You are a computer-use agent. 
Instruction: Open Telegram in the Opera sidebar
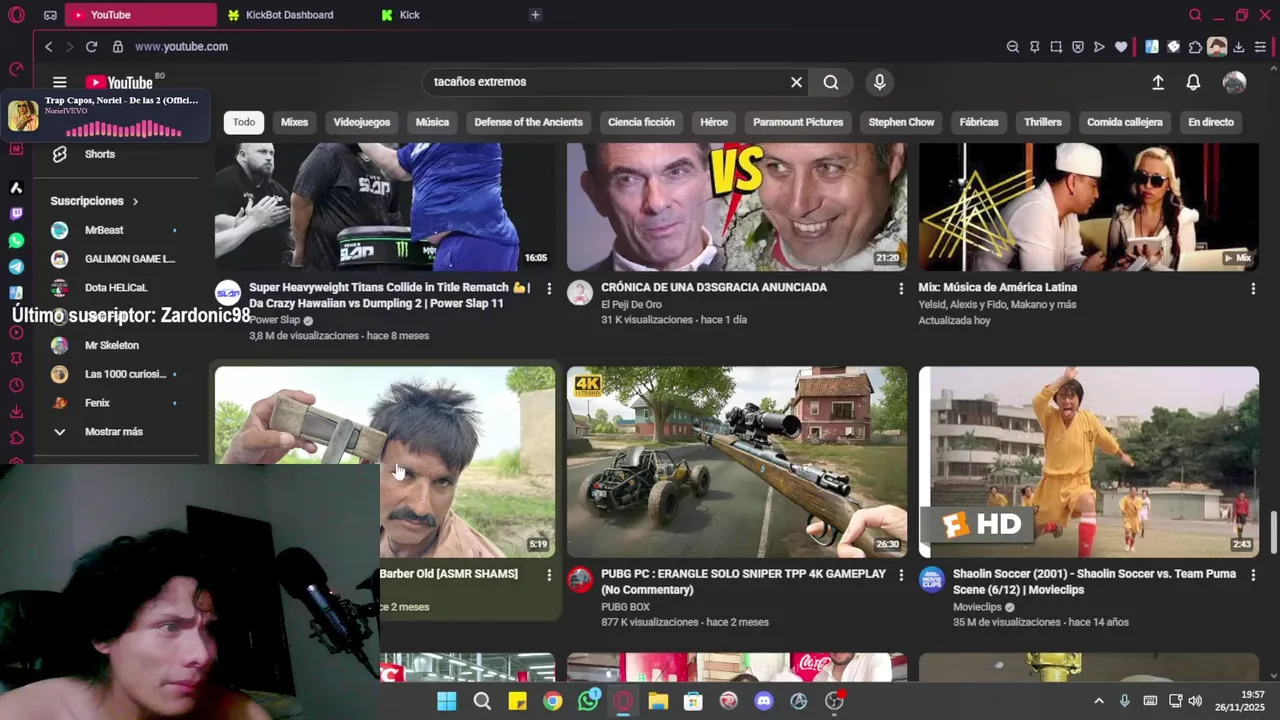click(x=16, y=267)
